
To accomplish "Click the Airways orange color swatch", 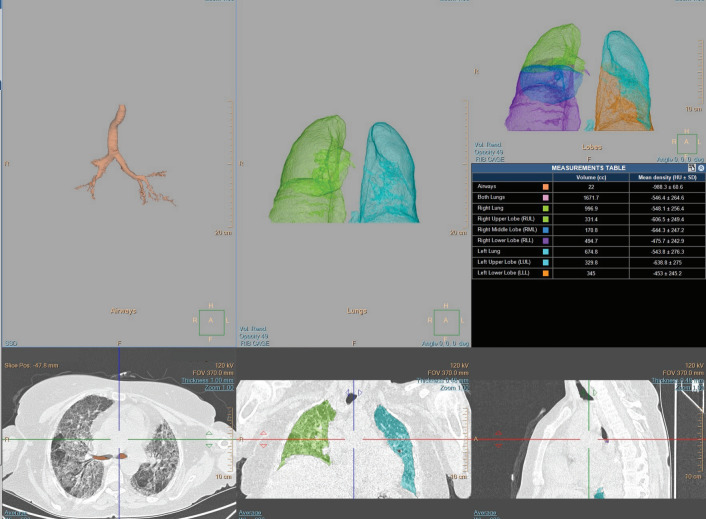I will coord(545,186).
